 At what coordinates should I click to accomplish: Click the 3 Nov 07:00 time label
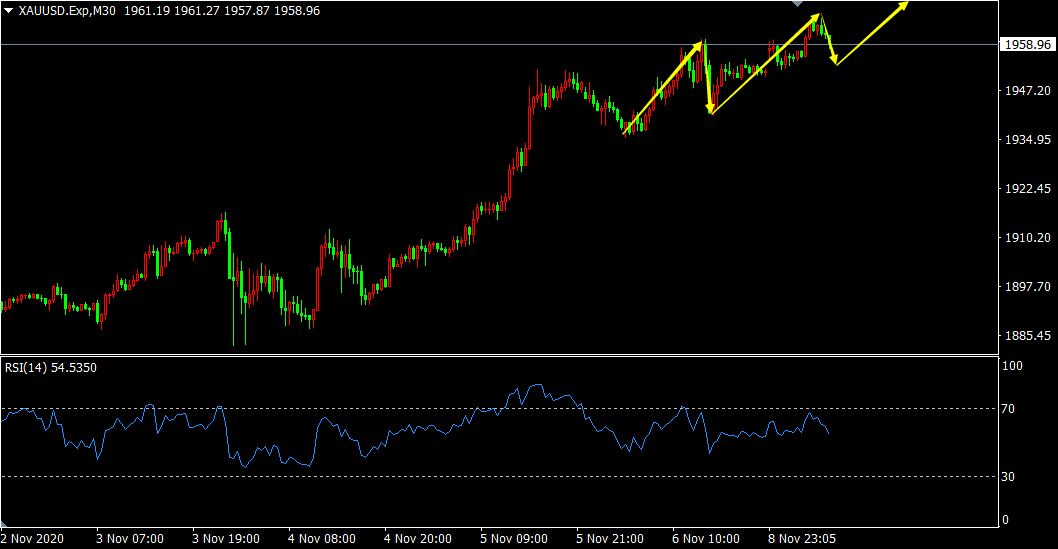coord(130,539)
